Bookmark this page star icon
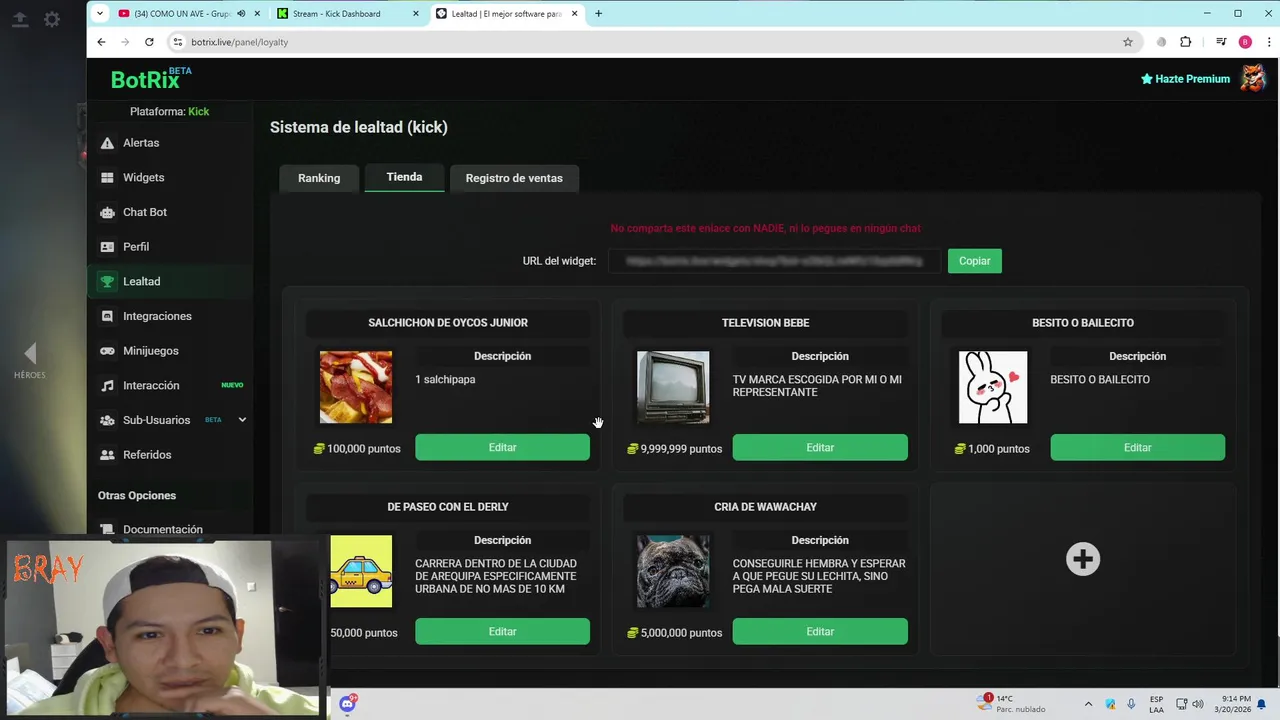Screen dimensions: 1280x720 (1128, 42)
